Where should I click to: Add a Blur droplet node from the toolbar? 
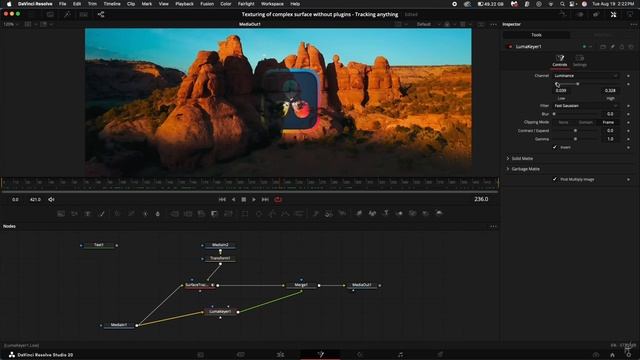pyautogui.click(x=158, y=213)
